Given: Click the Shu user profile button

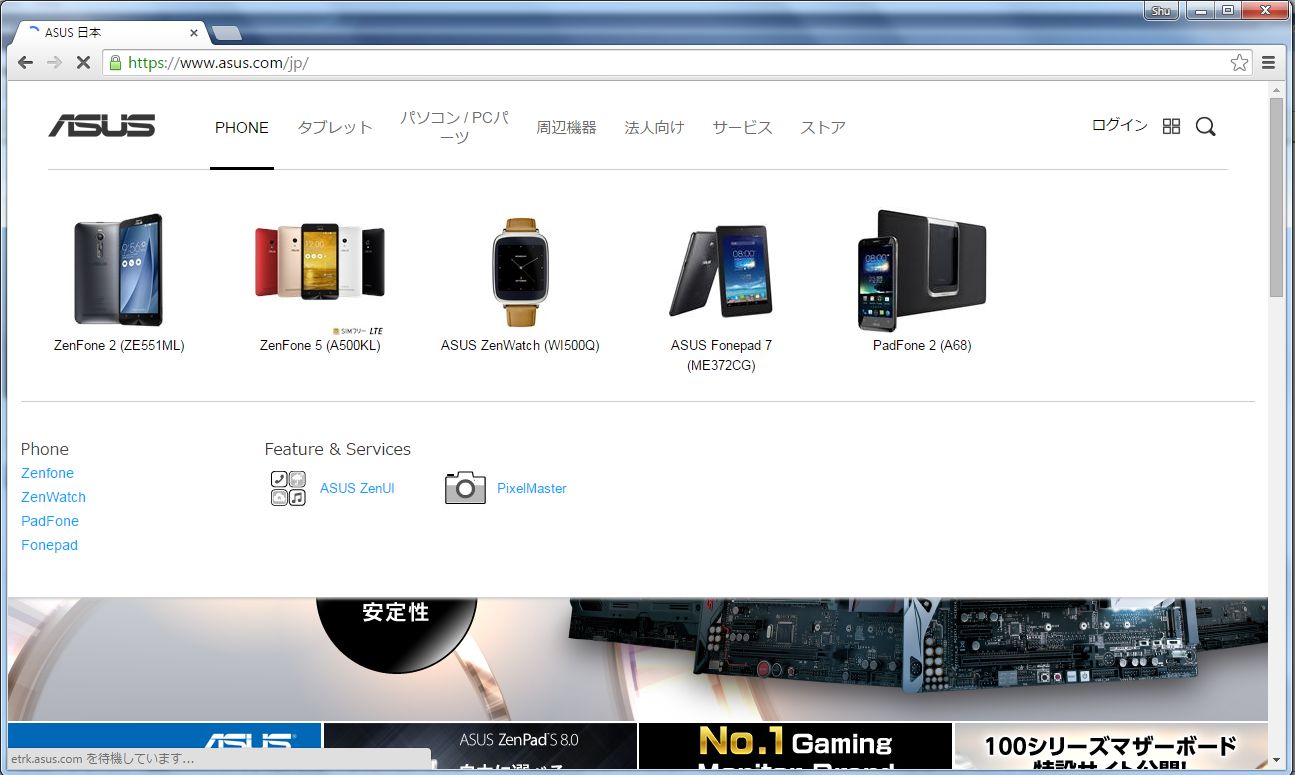Looking at the screenshot, I should point(1161,10).
